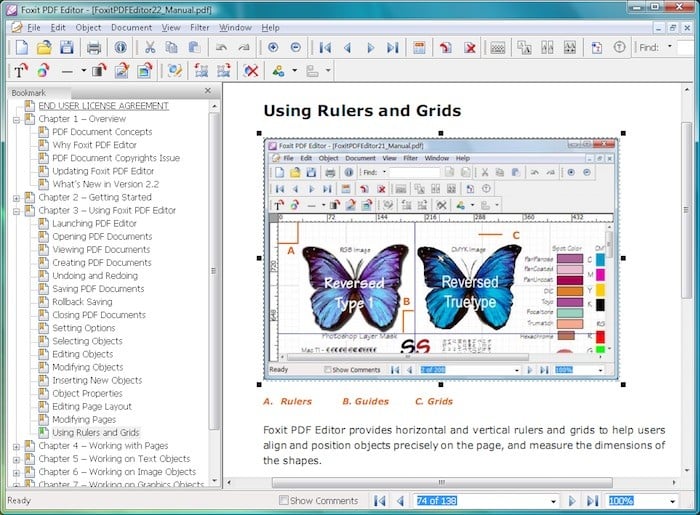Print the document using printer icon
This screenshot has width=700, height=515.
(x=94, y=47)
